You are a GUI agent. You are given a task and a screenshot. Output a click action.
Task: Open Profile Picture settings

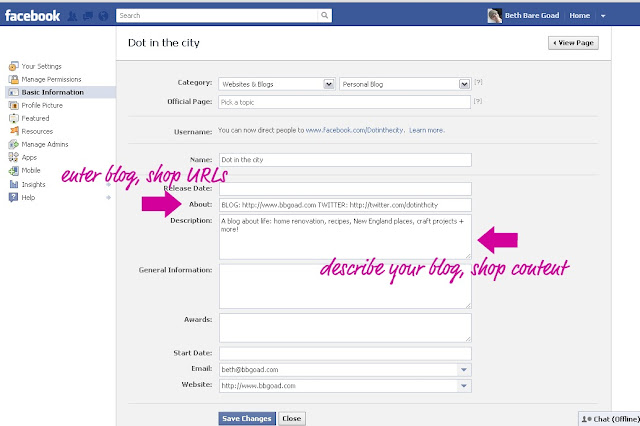point(42,105)
